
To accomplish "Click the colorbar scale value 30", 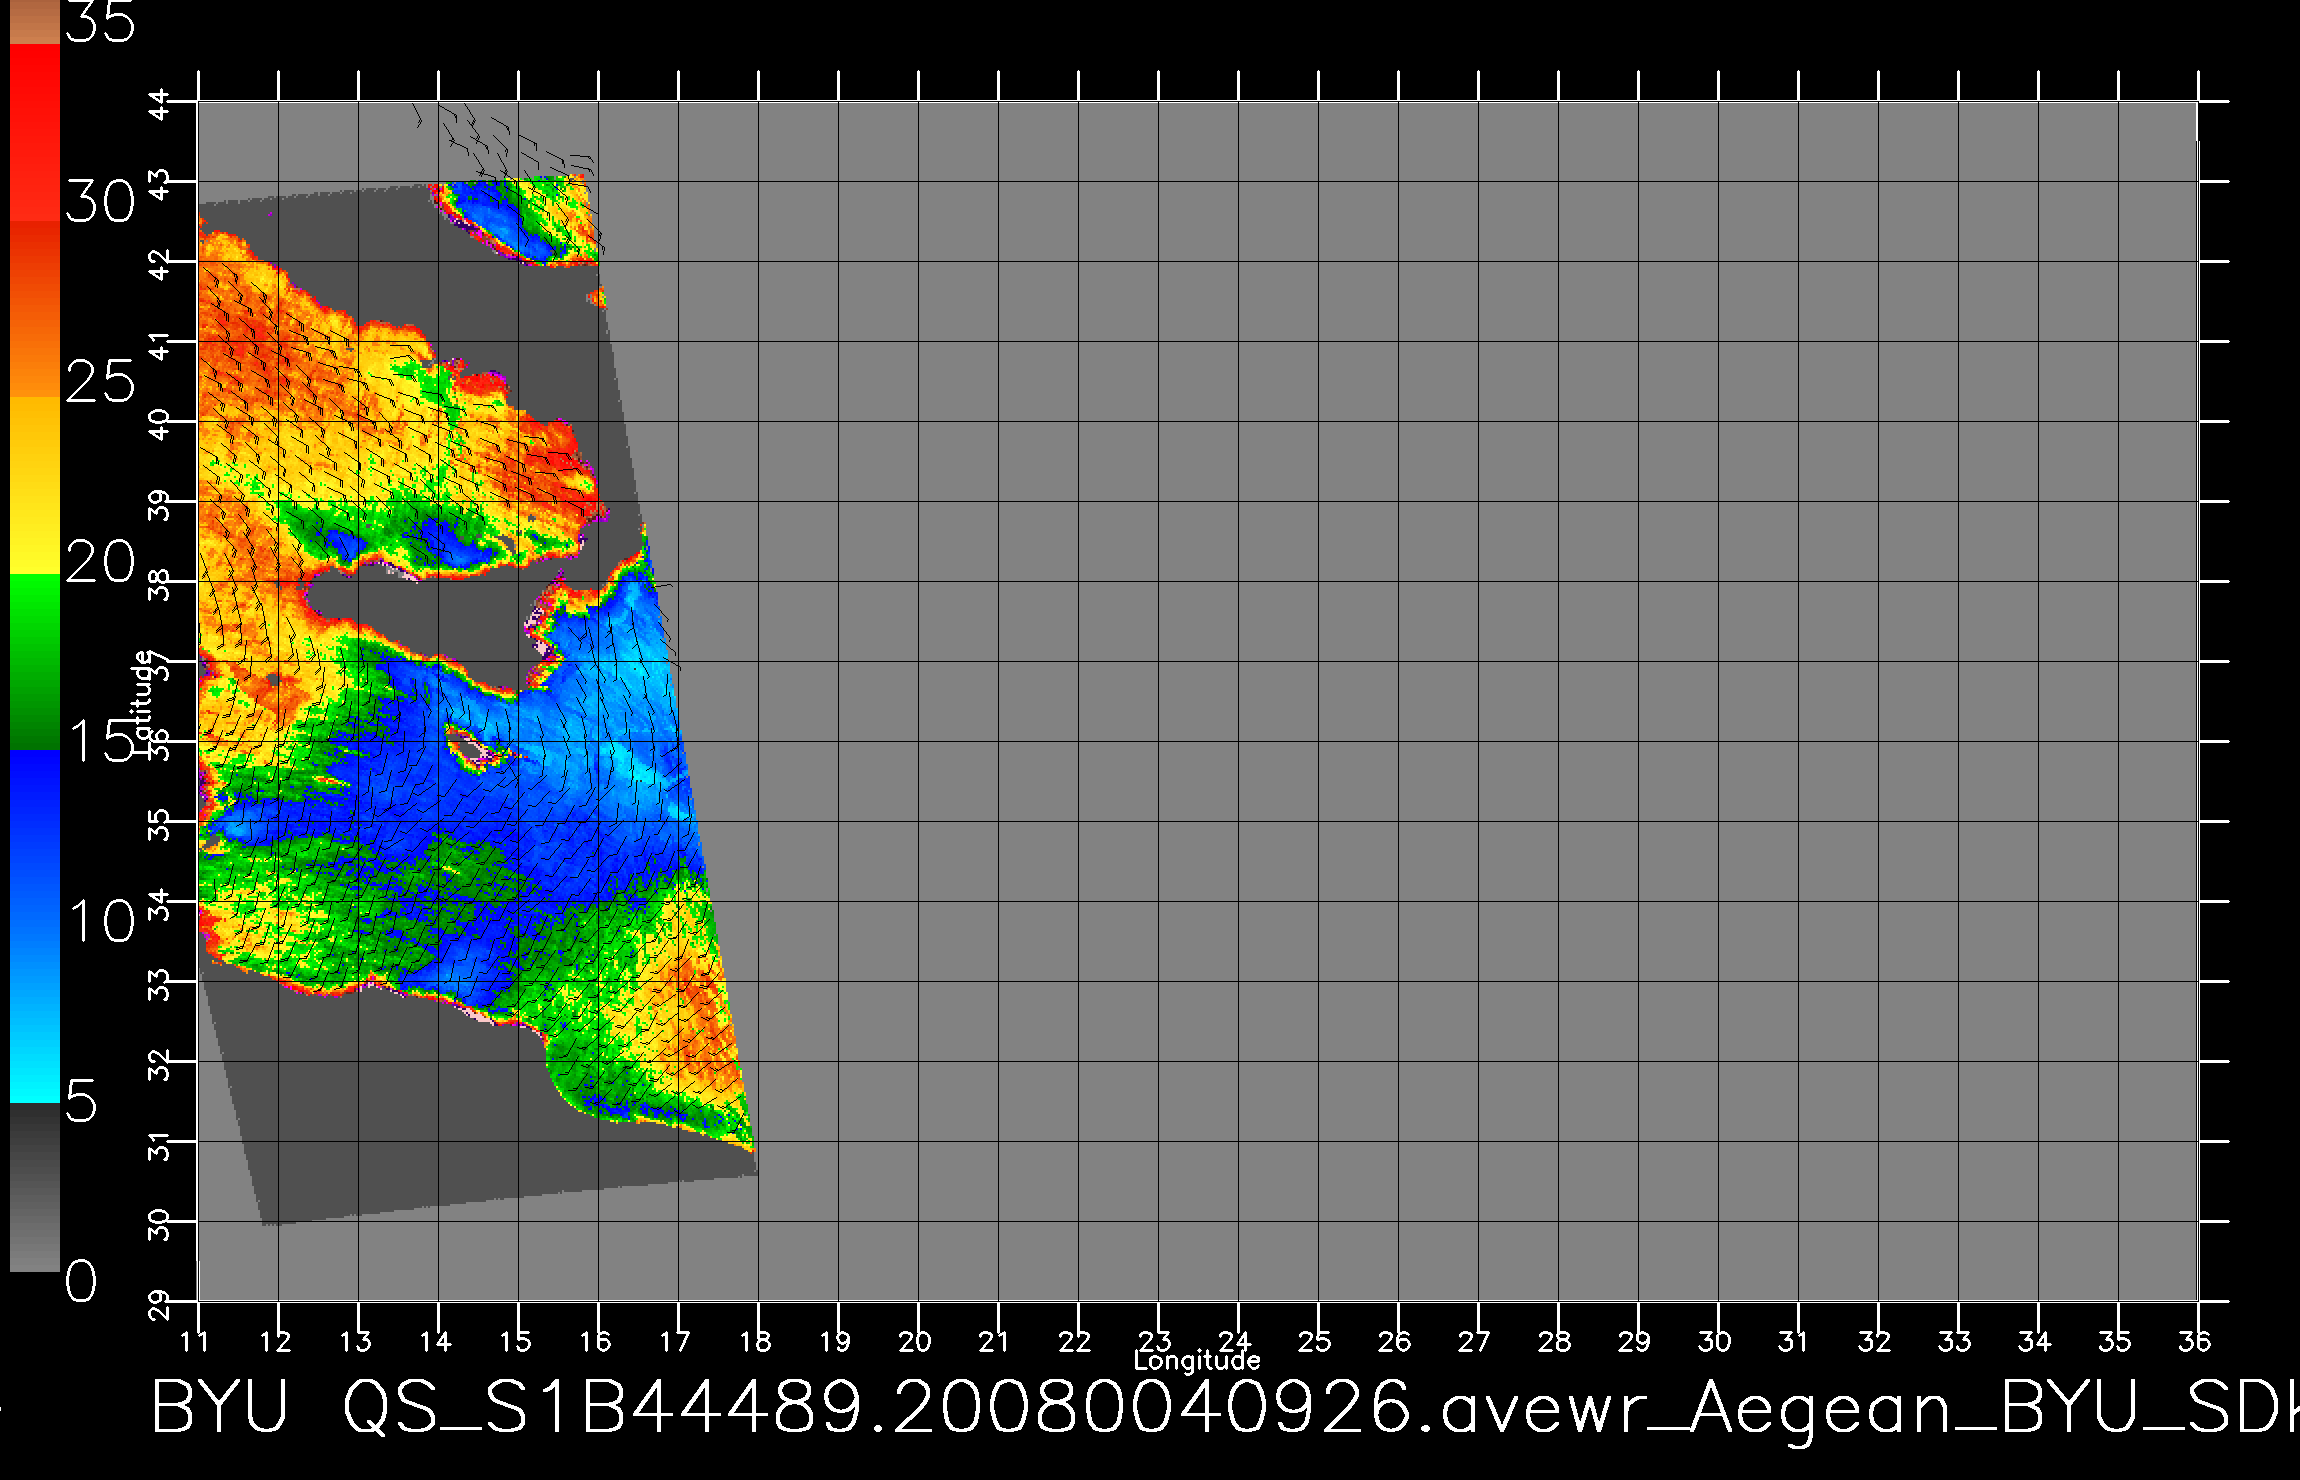I will tap(100, 202).
